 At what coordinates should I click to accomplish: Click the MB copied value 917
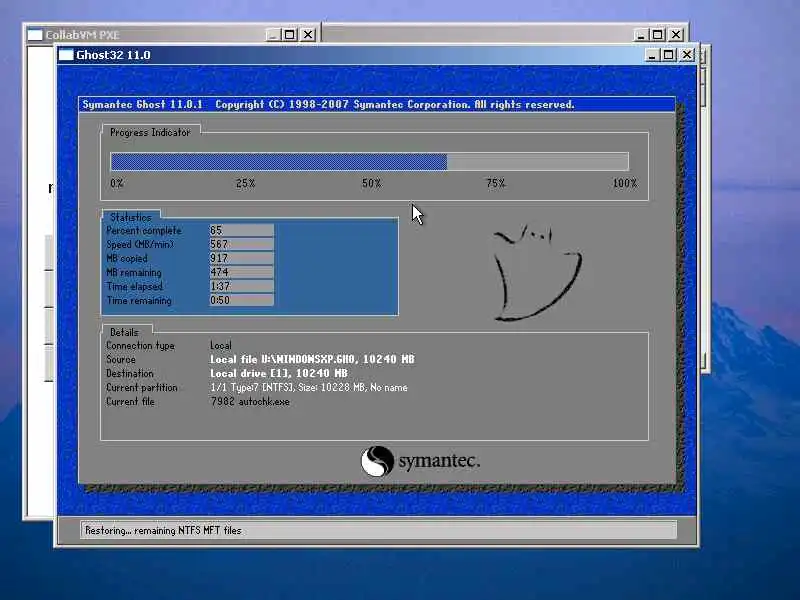241,258
